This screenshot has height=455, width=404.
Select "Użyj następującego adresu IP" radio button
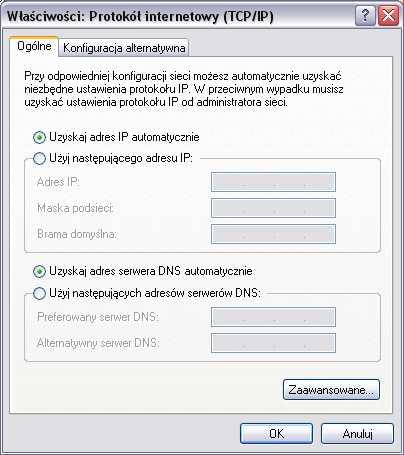(x=39, y=158)
